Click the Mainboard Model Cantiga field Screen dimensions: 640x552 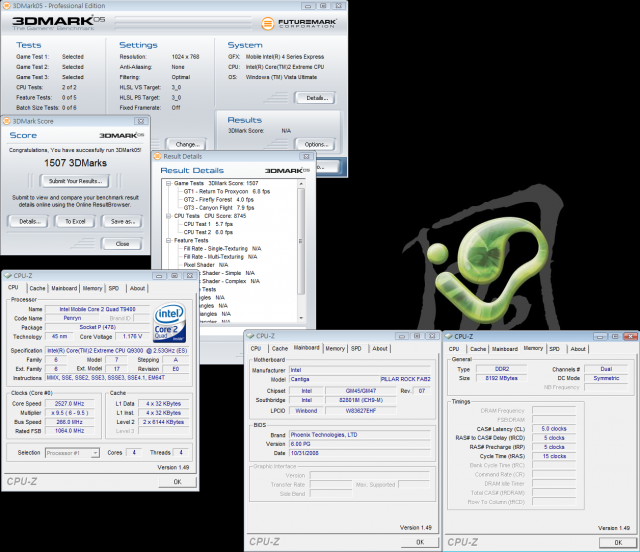coord(334,379)
